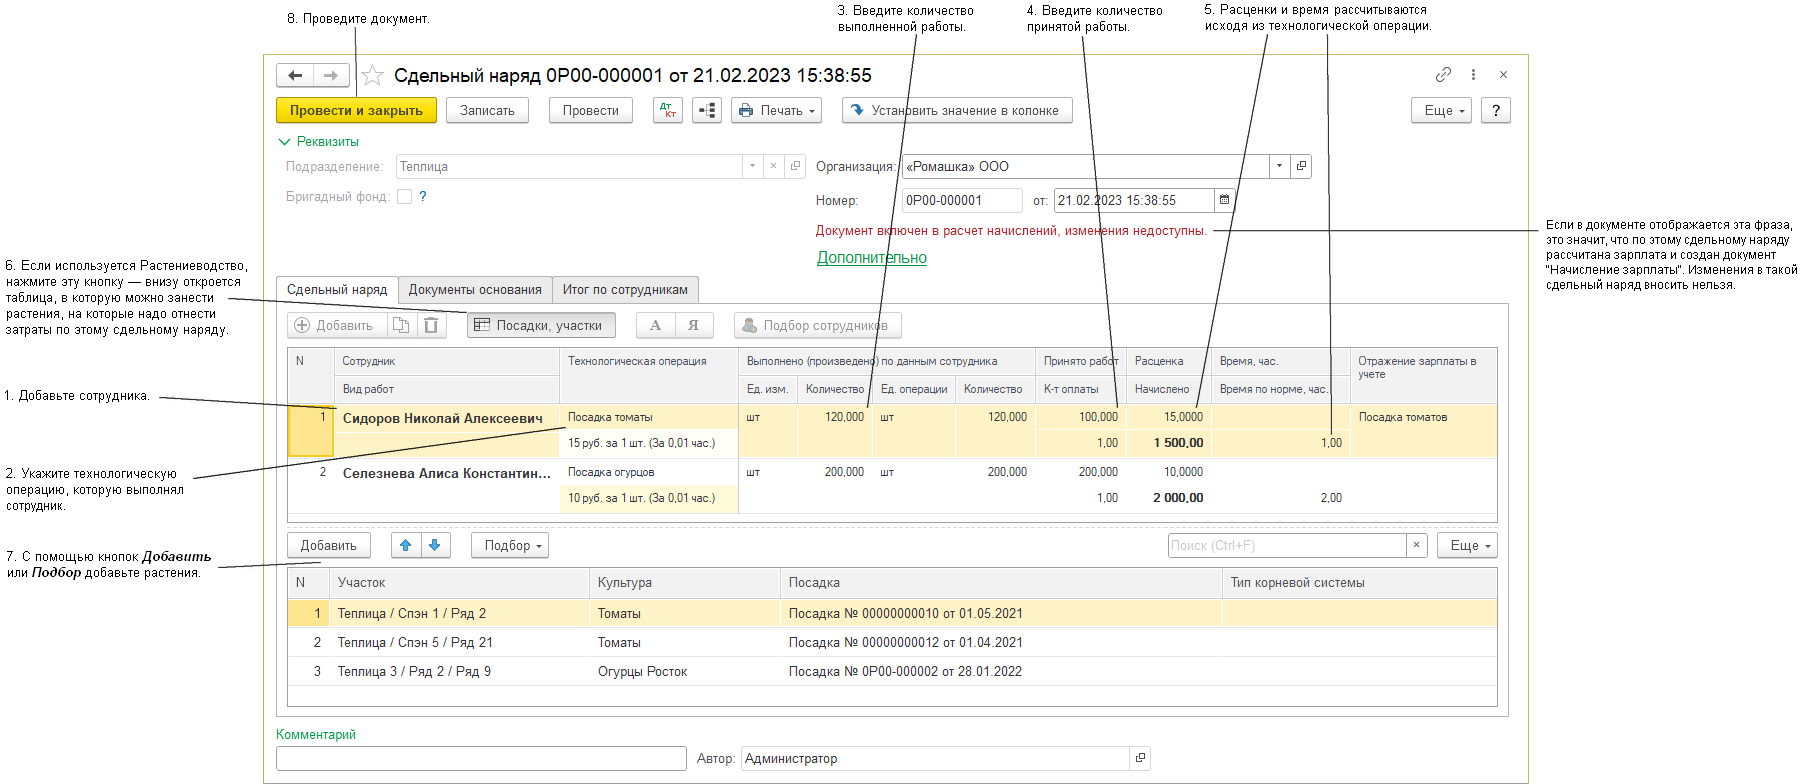Viewport: 1802px width, 784px height.
Task: Click the back navigation arrow icon
Action: click(295, 76)
